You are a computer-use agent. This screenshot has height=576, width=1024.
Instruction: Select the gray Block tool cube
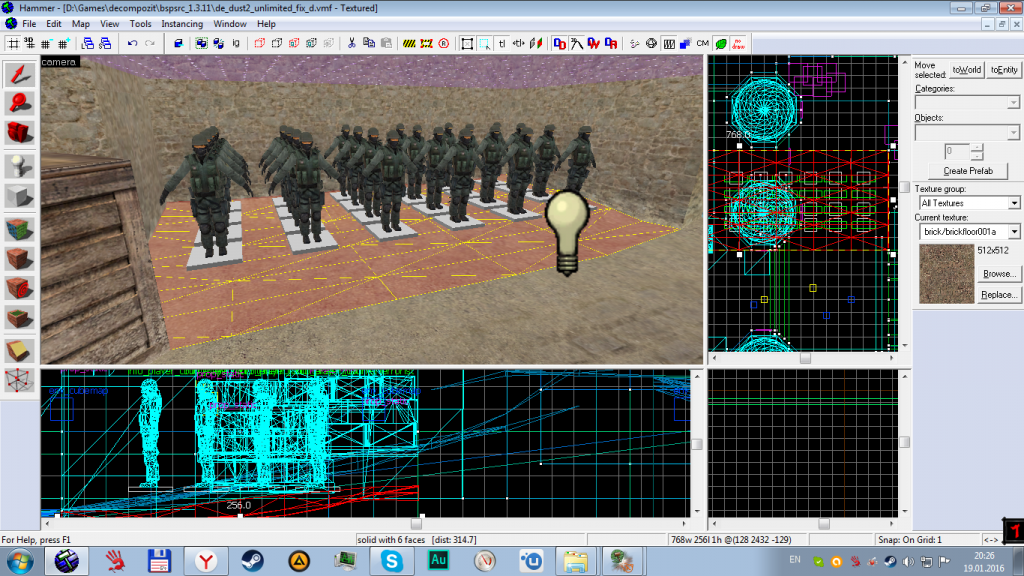pyautogui.click(x=19, y=195)
